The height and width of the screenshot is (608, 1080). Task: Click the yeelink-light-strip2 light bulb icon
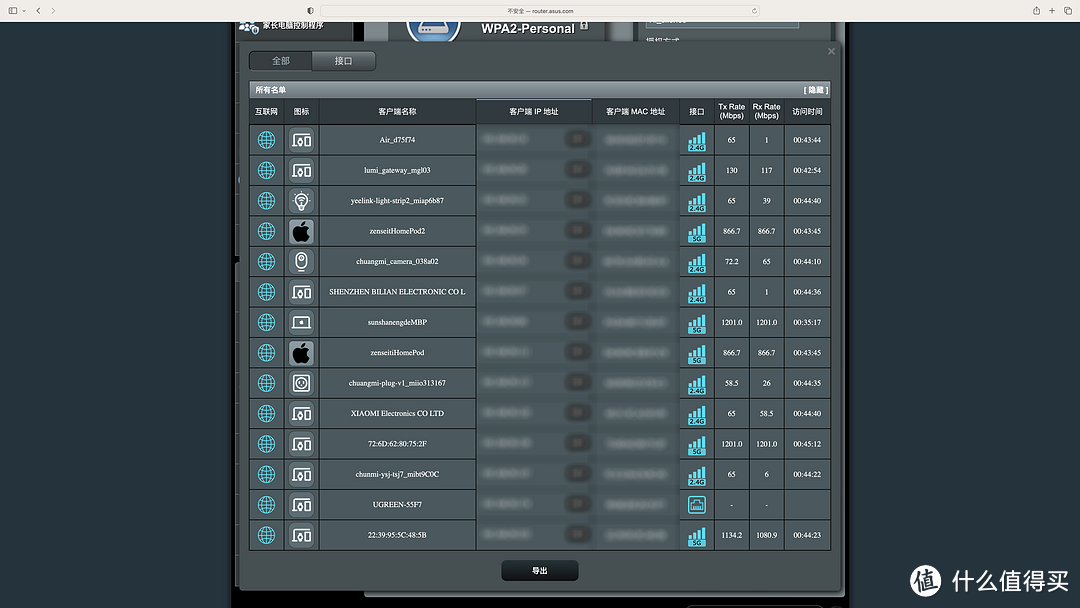pyautogui.click(x=301, y=201)
